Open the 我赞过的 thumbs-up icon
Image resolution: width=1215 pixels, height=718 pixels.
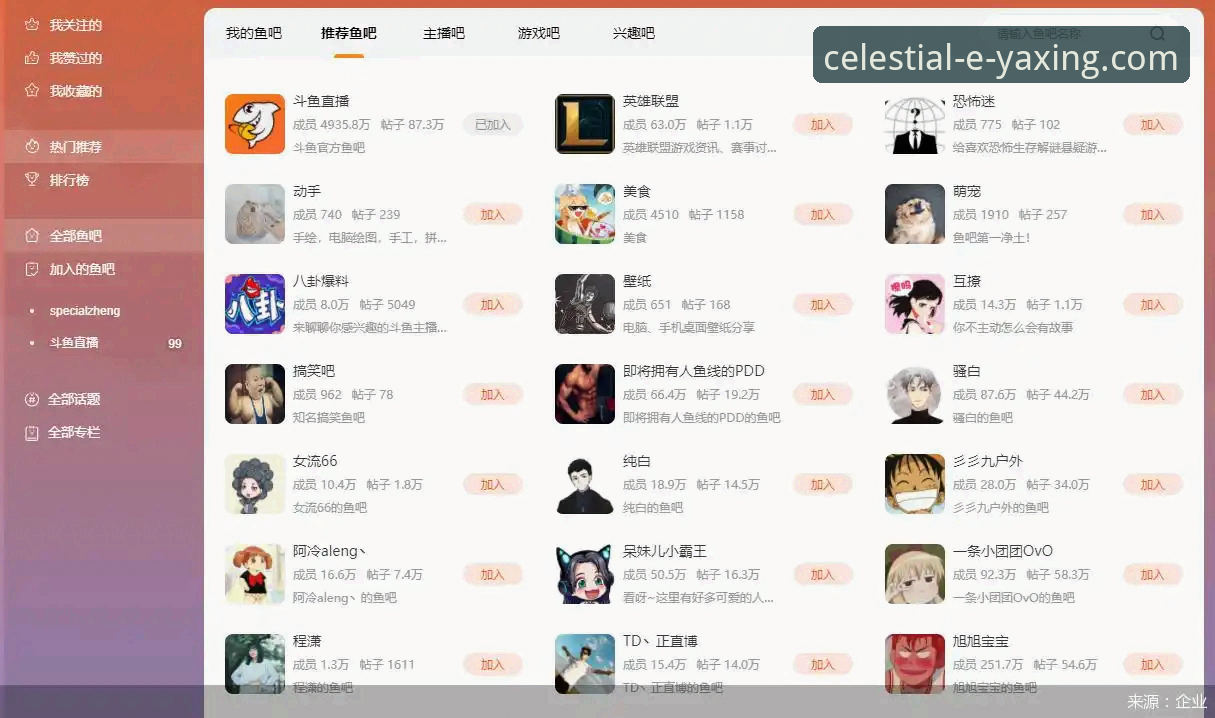click(31, 58)
